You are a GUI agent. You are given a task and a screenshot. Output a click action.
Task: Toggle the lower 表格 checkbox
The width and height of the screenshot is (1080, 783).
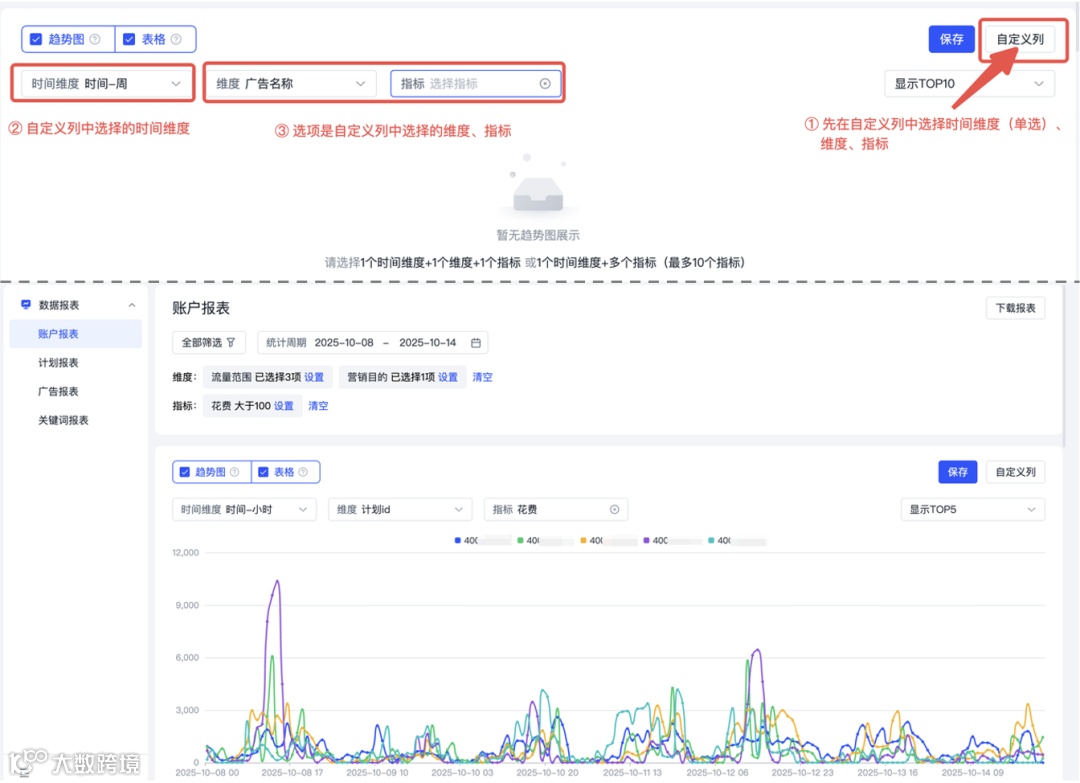point(263,472)
